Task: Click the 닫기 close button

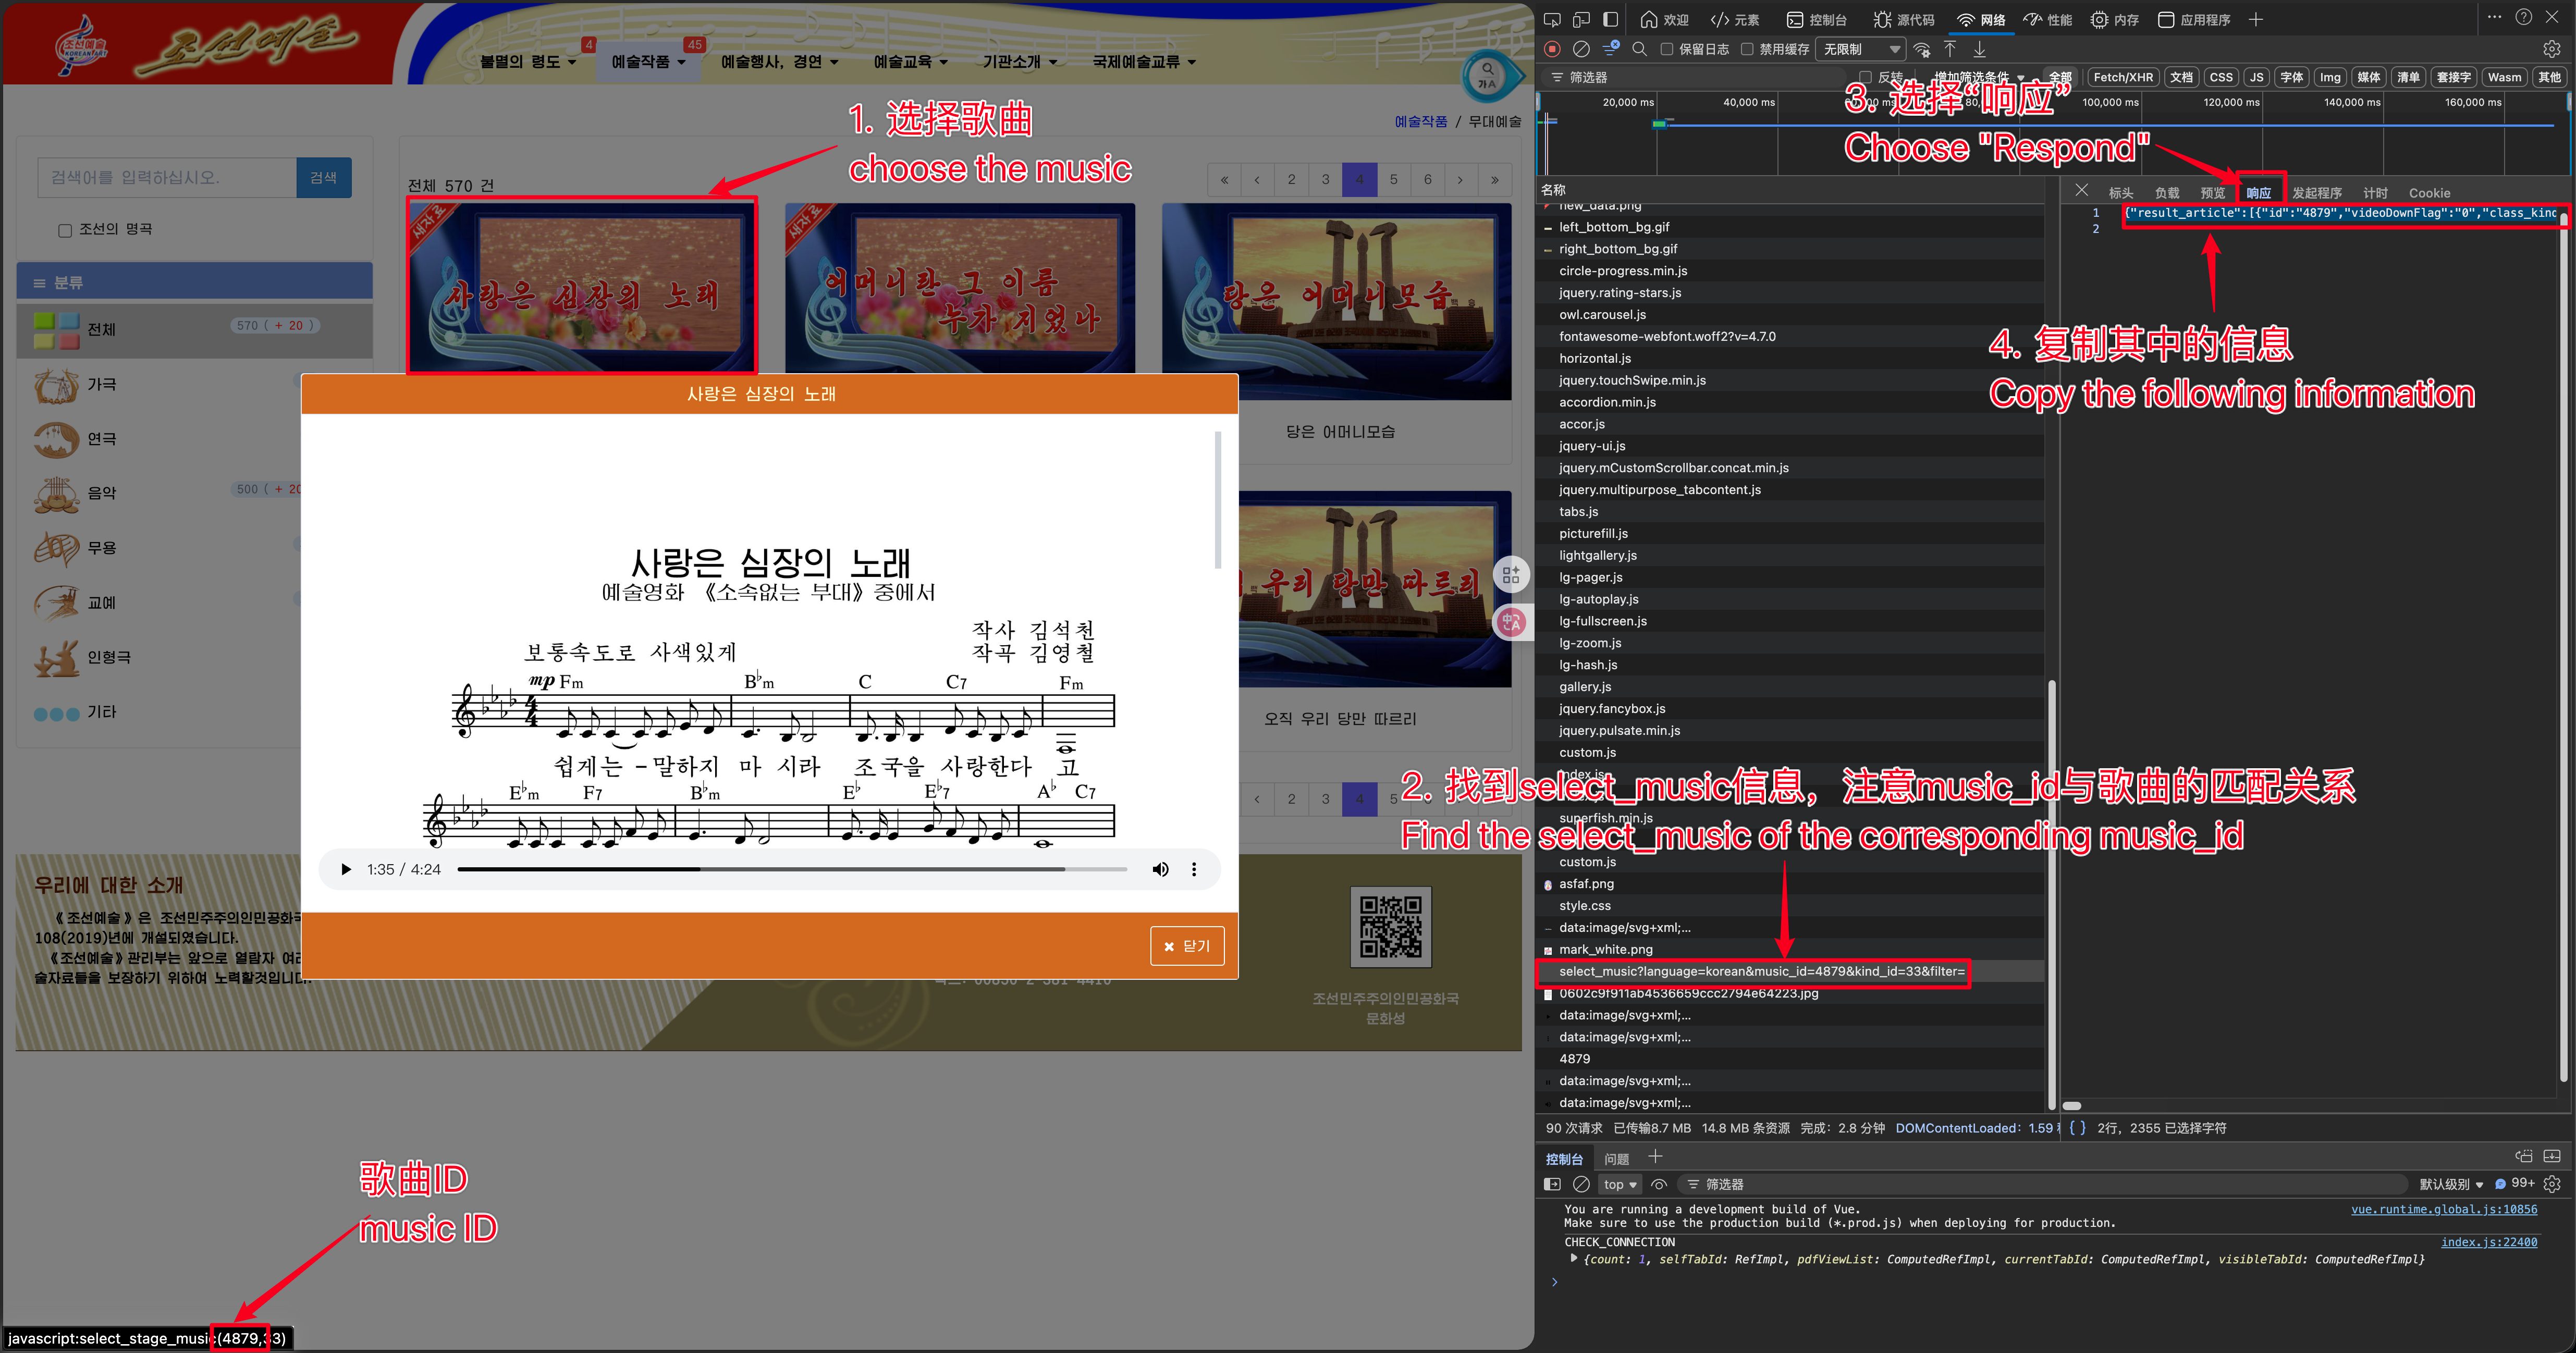Action: tap(1187, 945)
